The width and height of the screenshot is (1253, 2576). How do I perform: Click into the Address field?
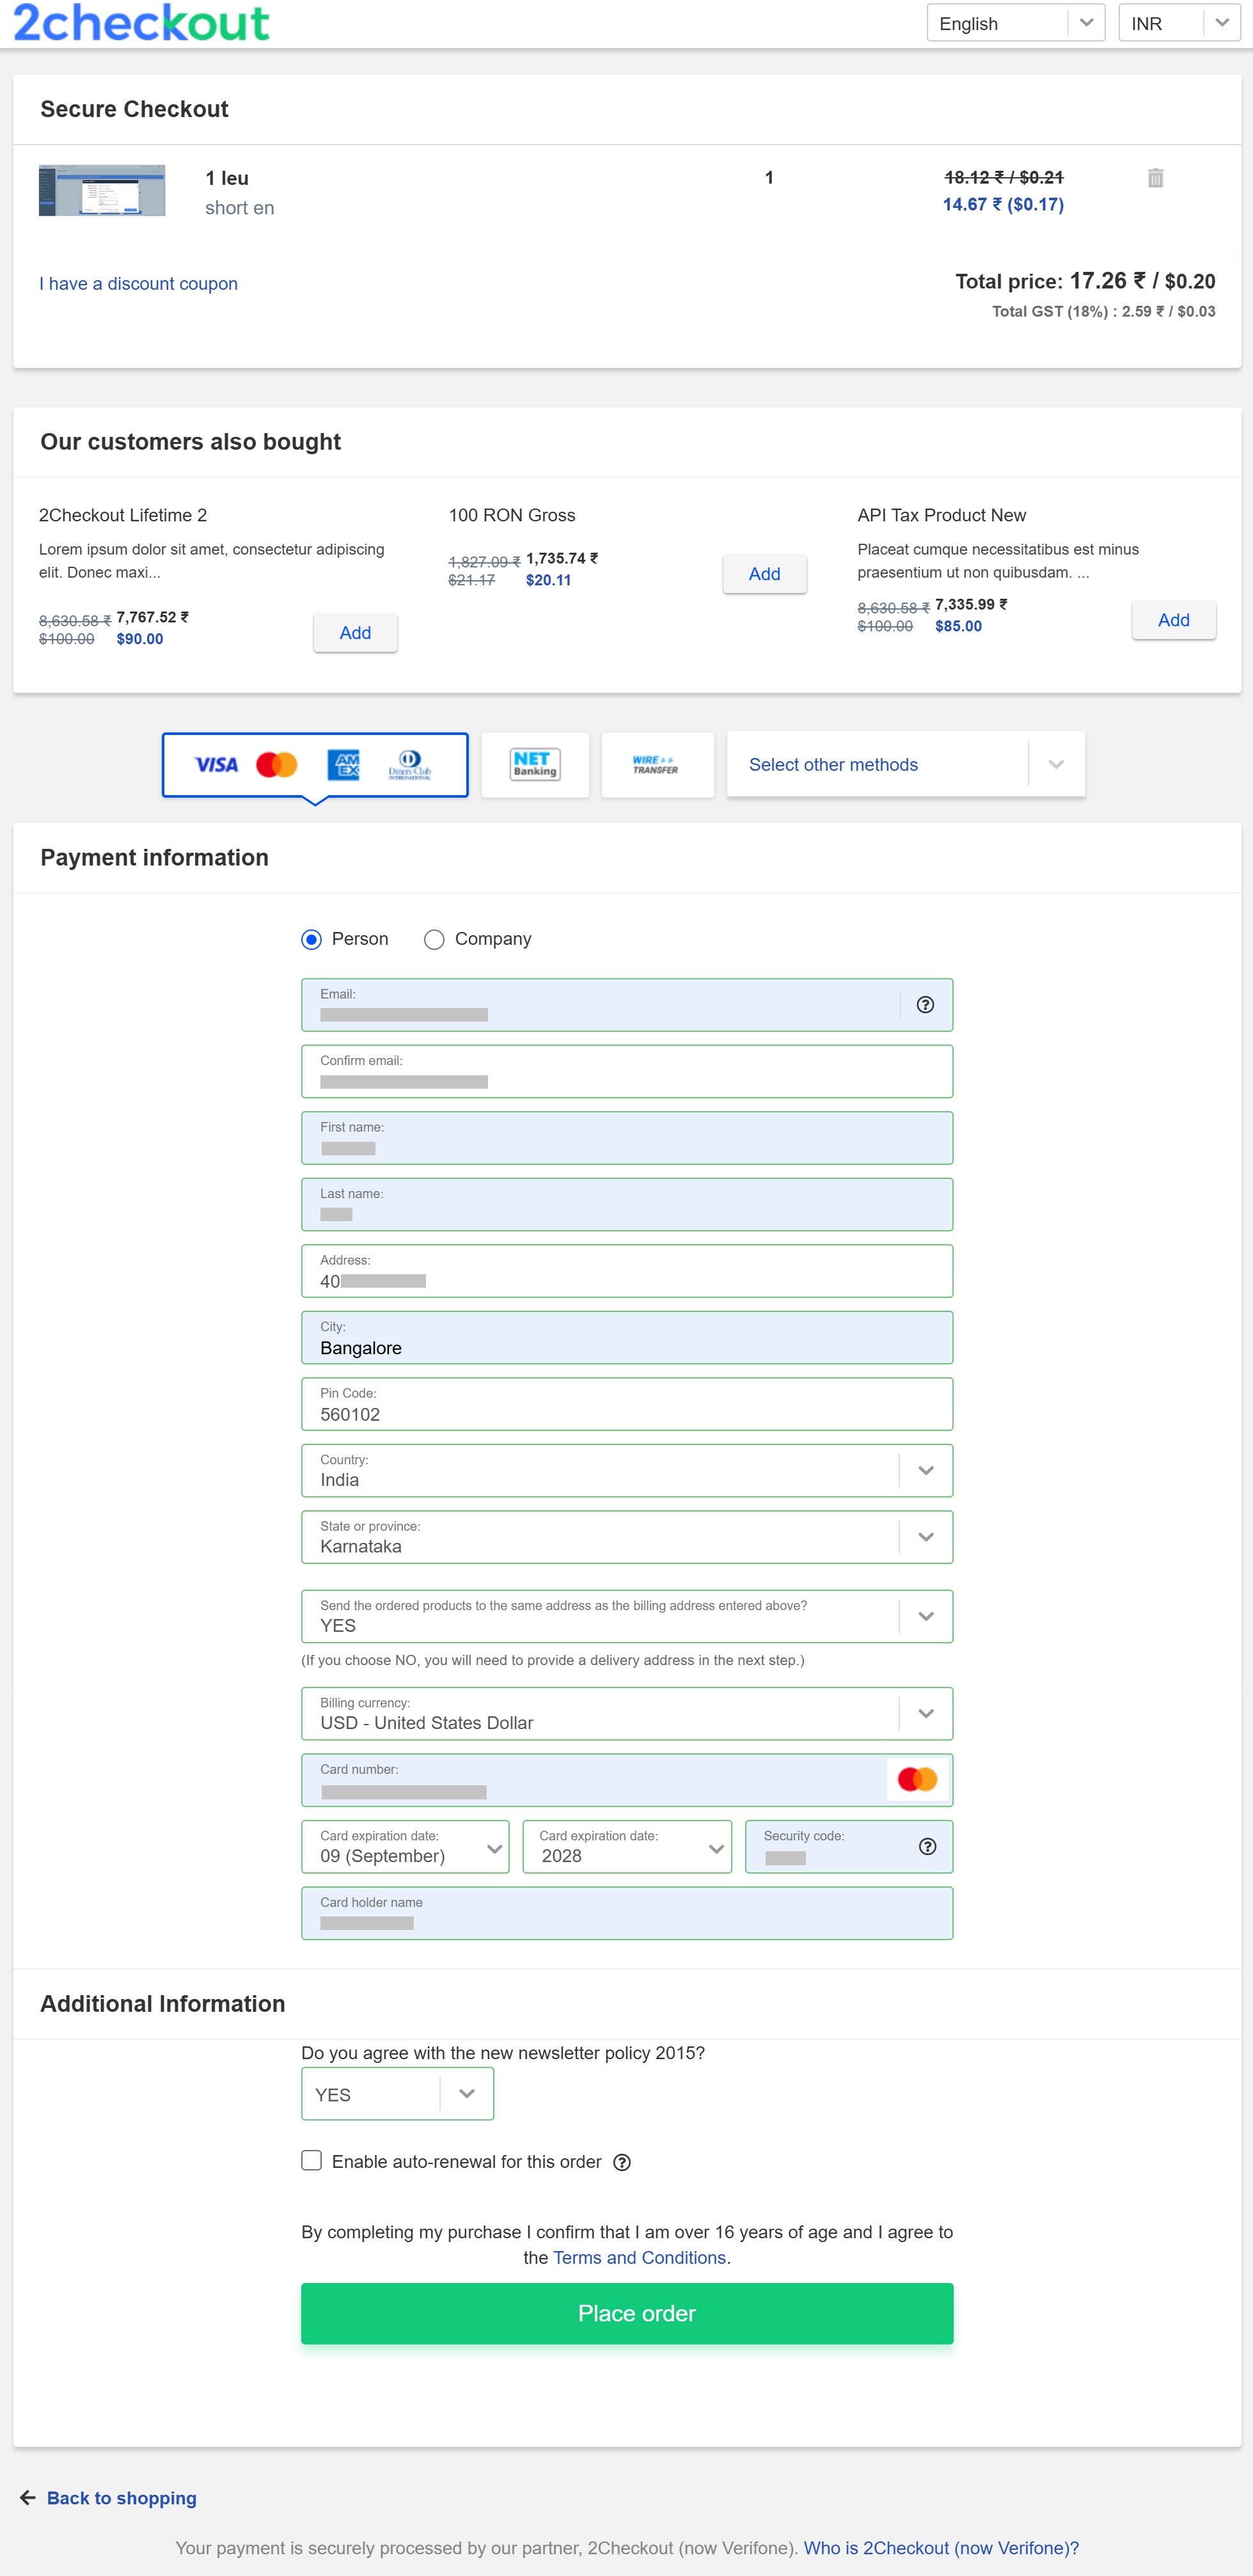627,1271
